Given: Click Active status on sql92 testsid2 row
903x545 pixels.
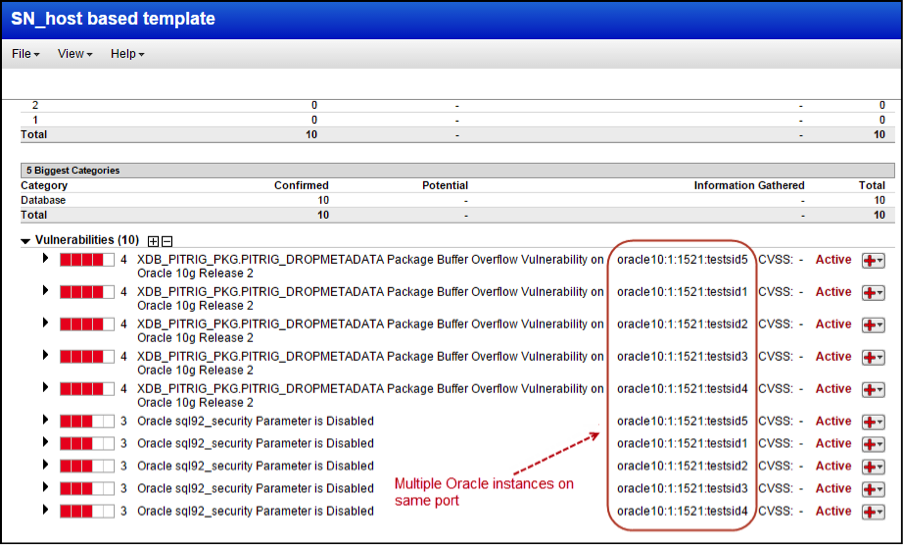Looking at the screenshot, I should (x=833, y=465).
